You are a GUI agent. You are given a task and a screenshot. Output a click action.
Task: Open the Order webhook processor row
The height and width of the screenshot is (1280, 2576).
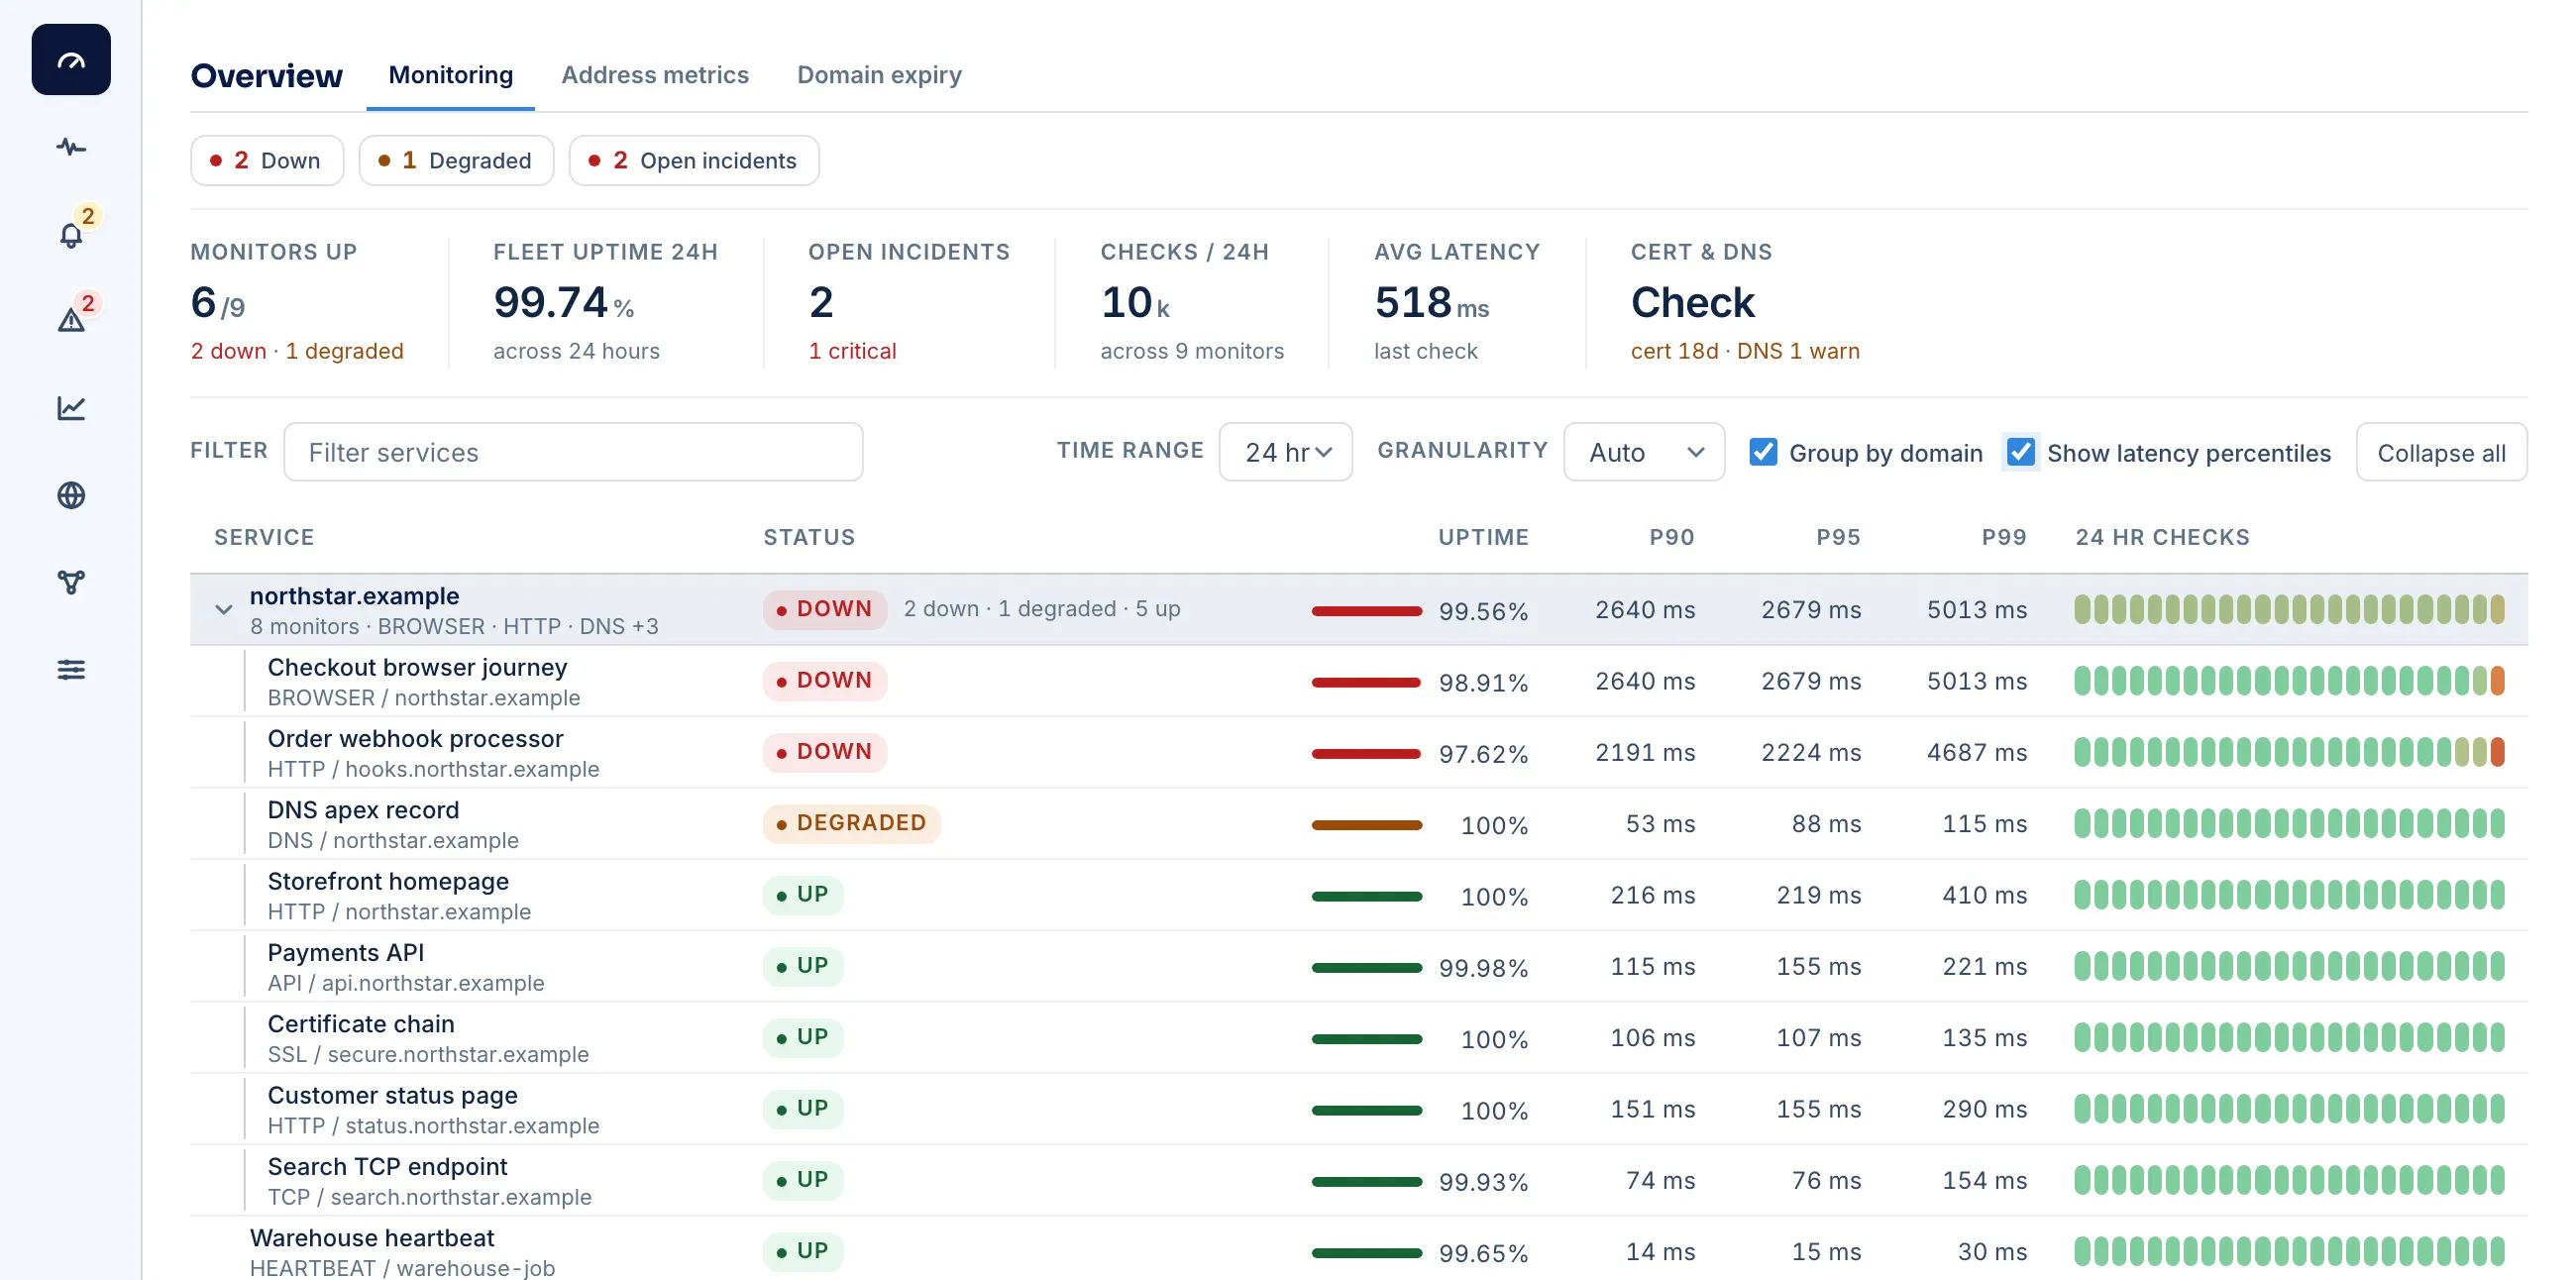[1359, 752]
